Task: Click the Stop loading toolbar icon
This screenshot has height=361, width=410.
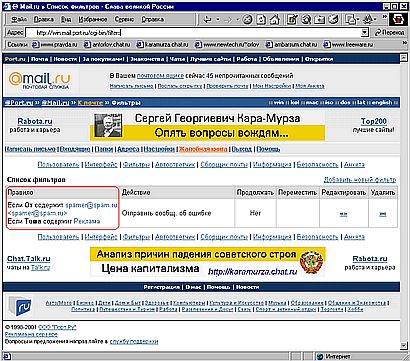Action: tap(247, 20)
